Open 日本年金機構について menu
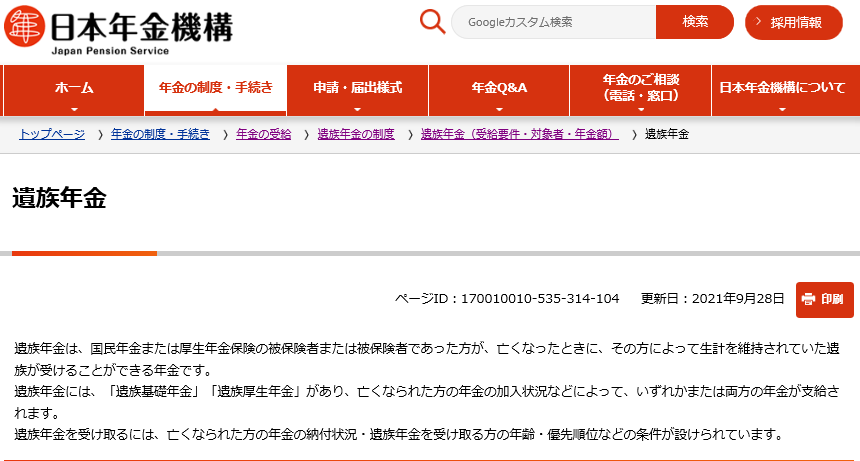This screenshot has height=461, width=860. click(x=782, y=88)
